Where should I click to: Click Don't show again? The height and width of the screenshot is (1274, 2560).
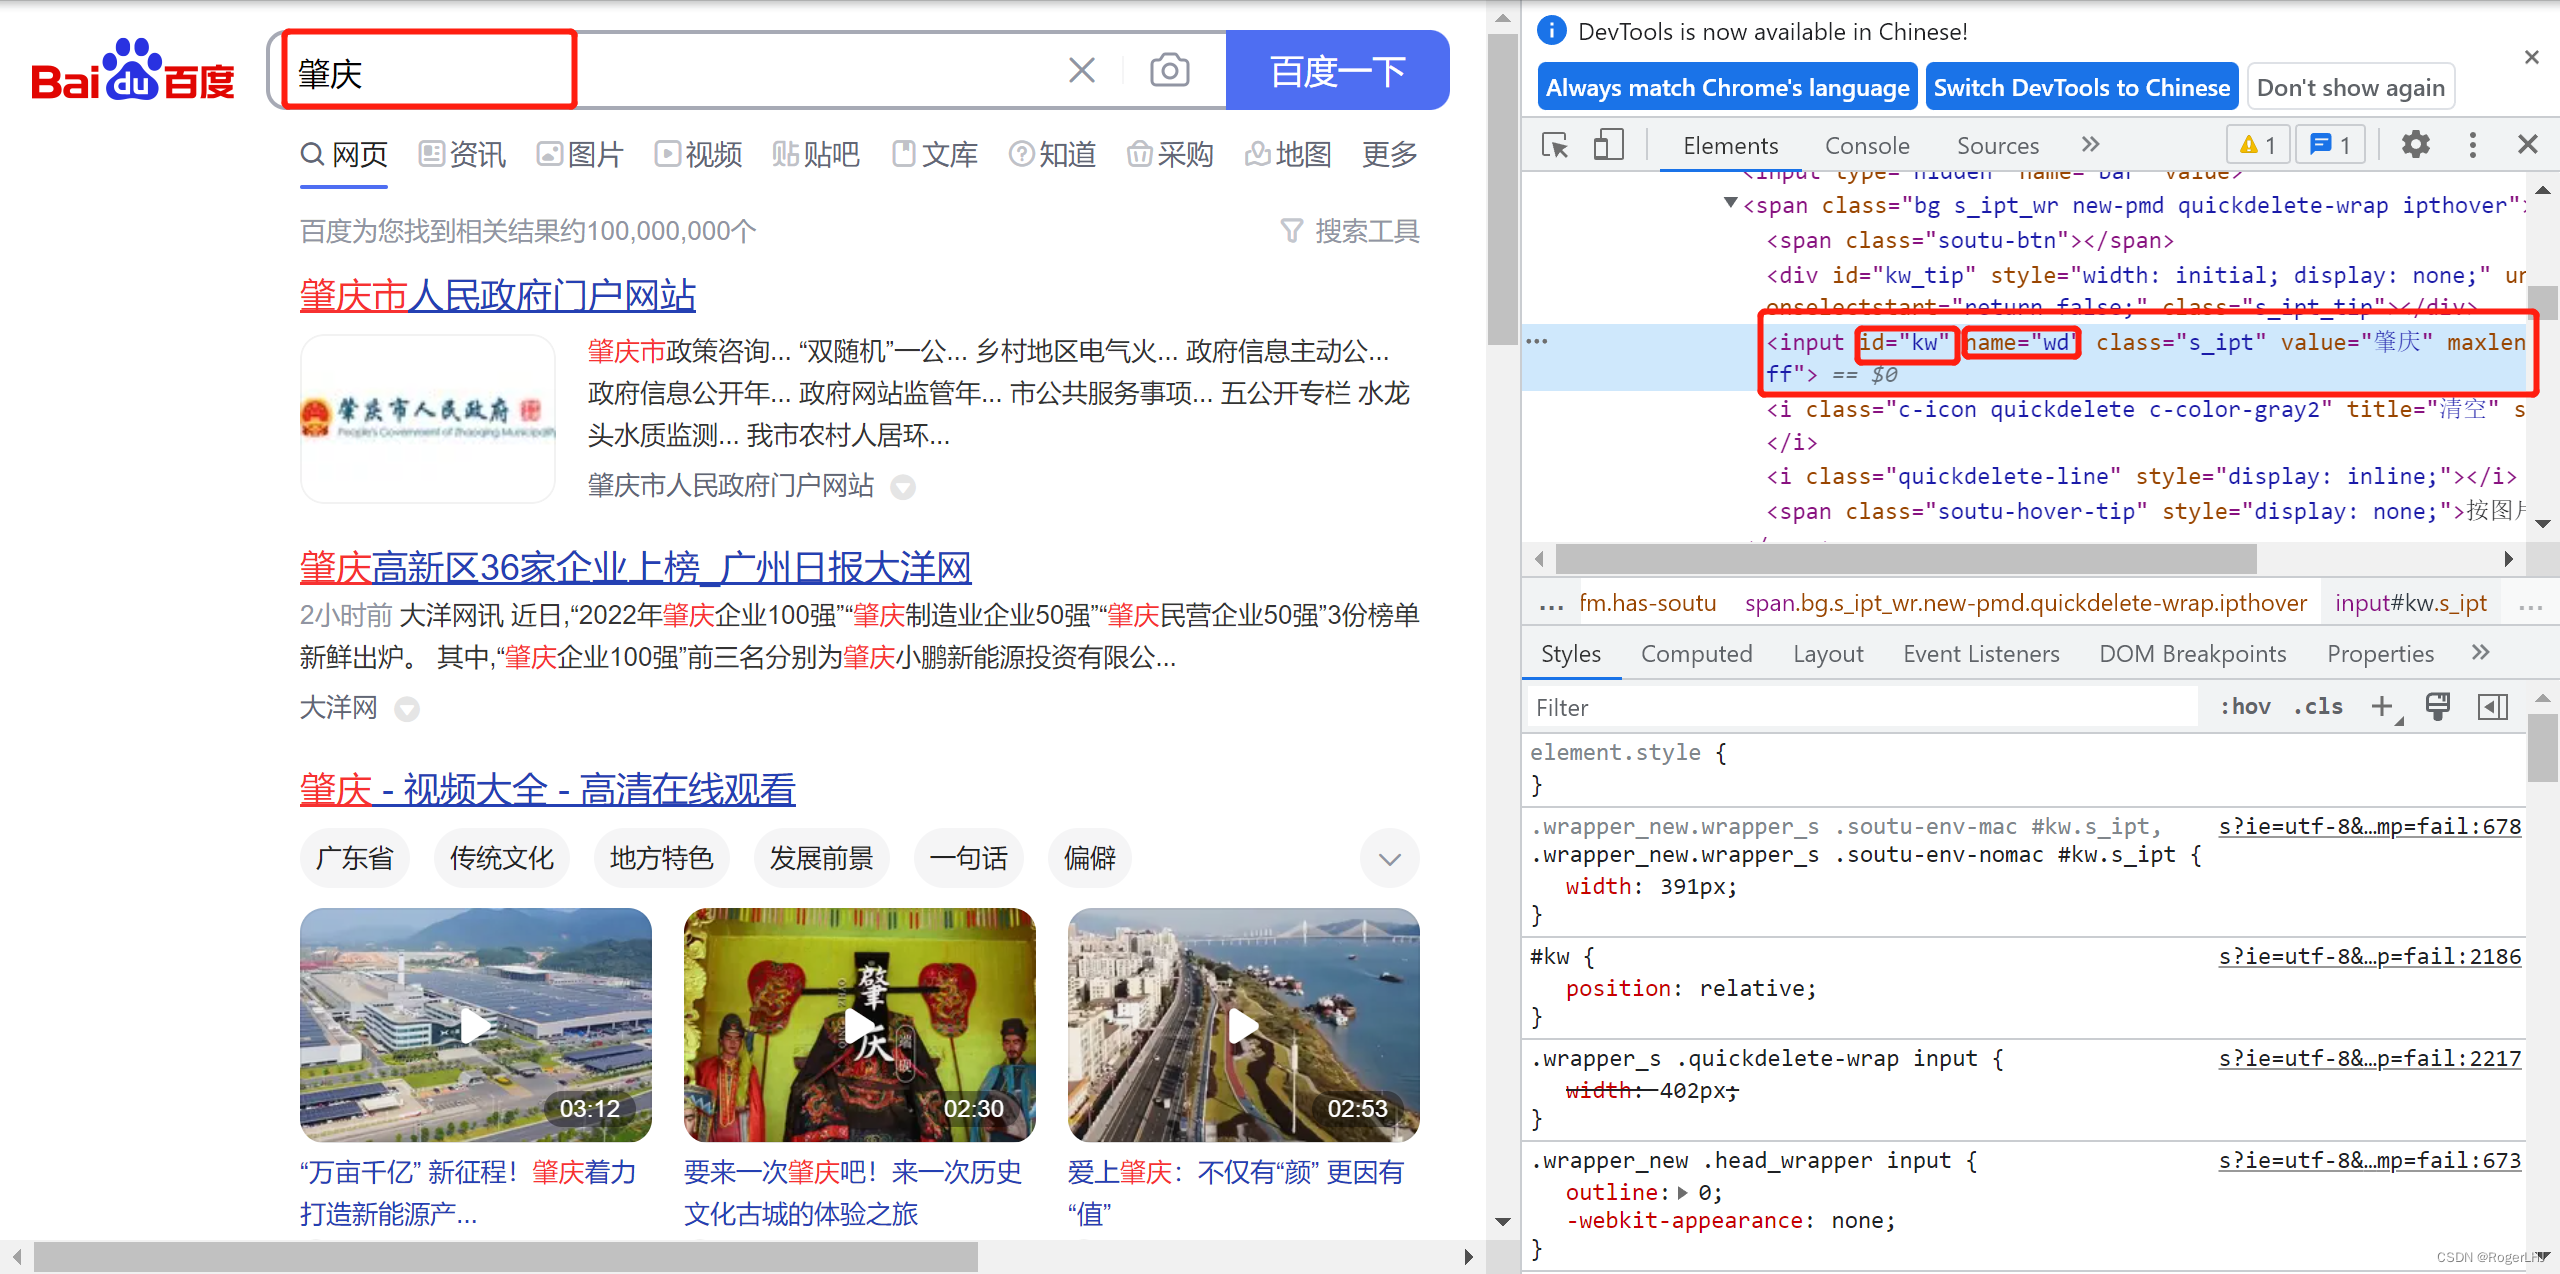[2351, 88]
